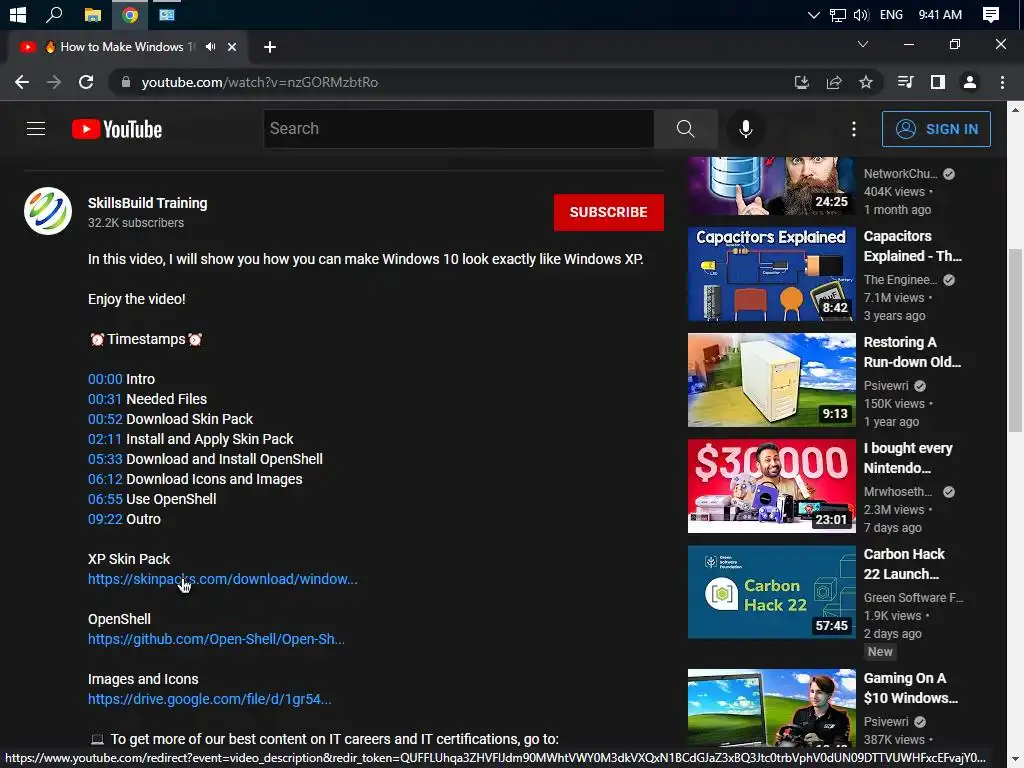Sign in to YouTube

[936, 129]
